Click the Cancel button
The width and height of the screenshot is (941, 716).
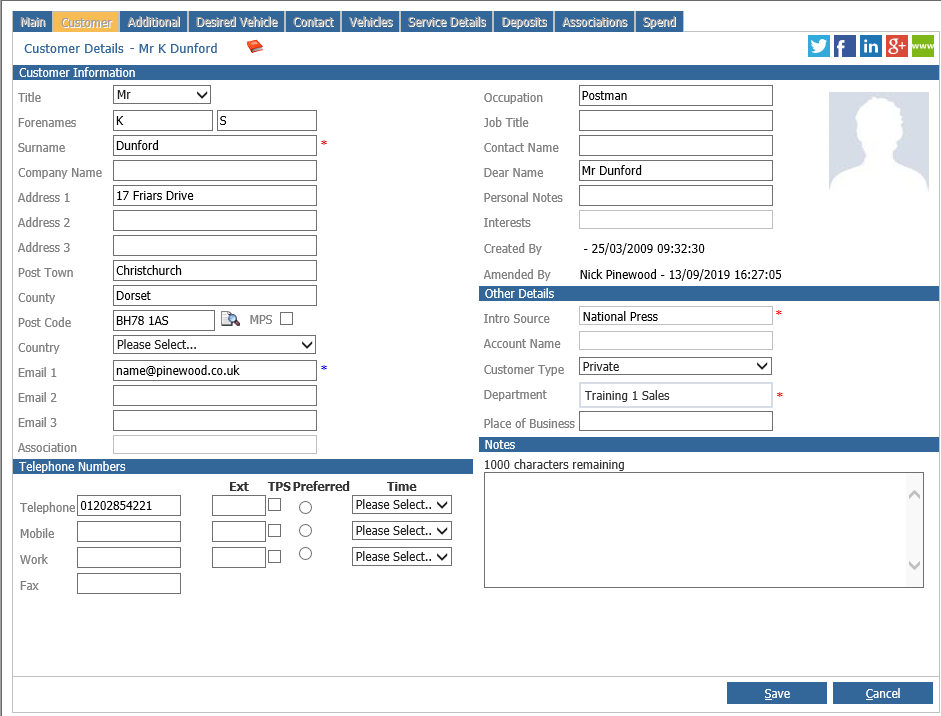pos(883,693)
